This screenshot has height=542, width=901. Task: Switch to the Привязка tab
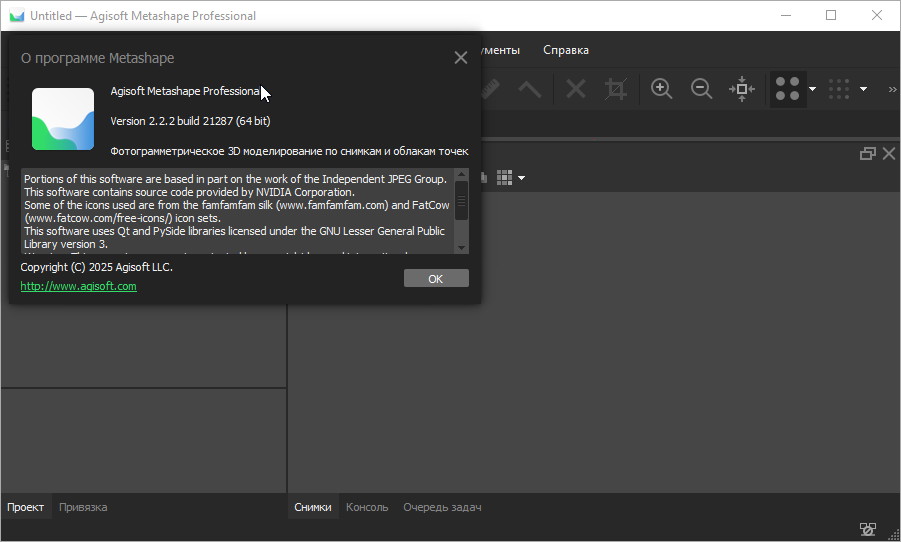tap(83, 507)
